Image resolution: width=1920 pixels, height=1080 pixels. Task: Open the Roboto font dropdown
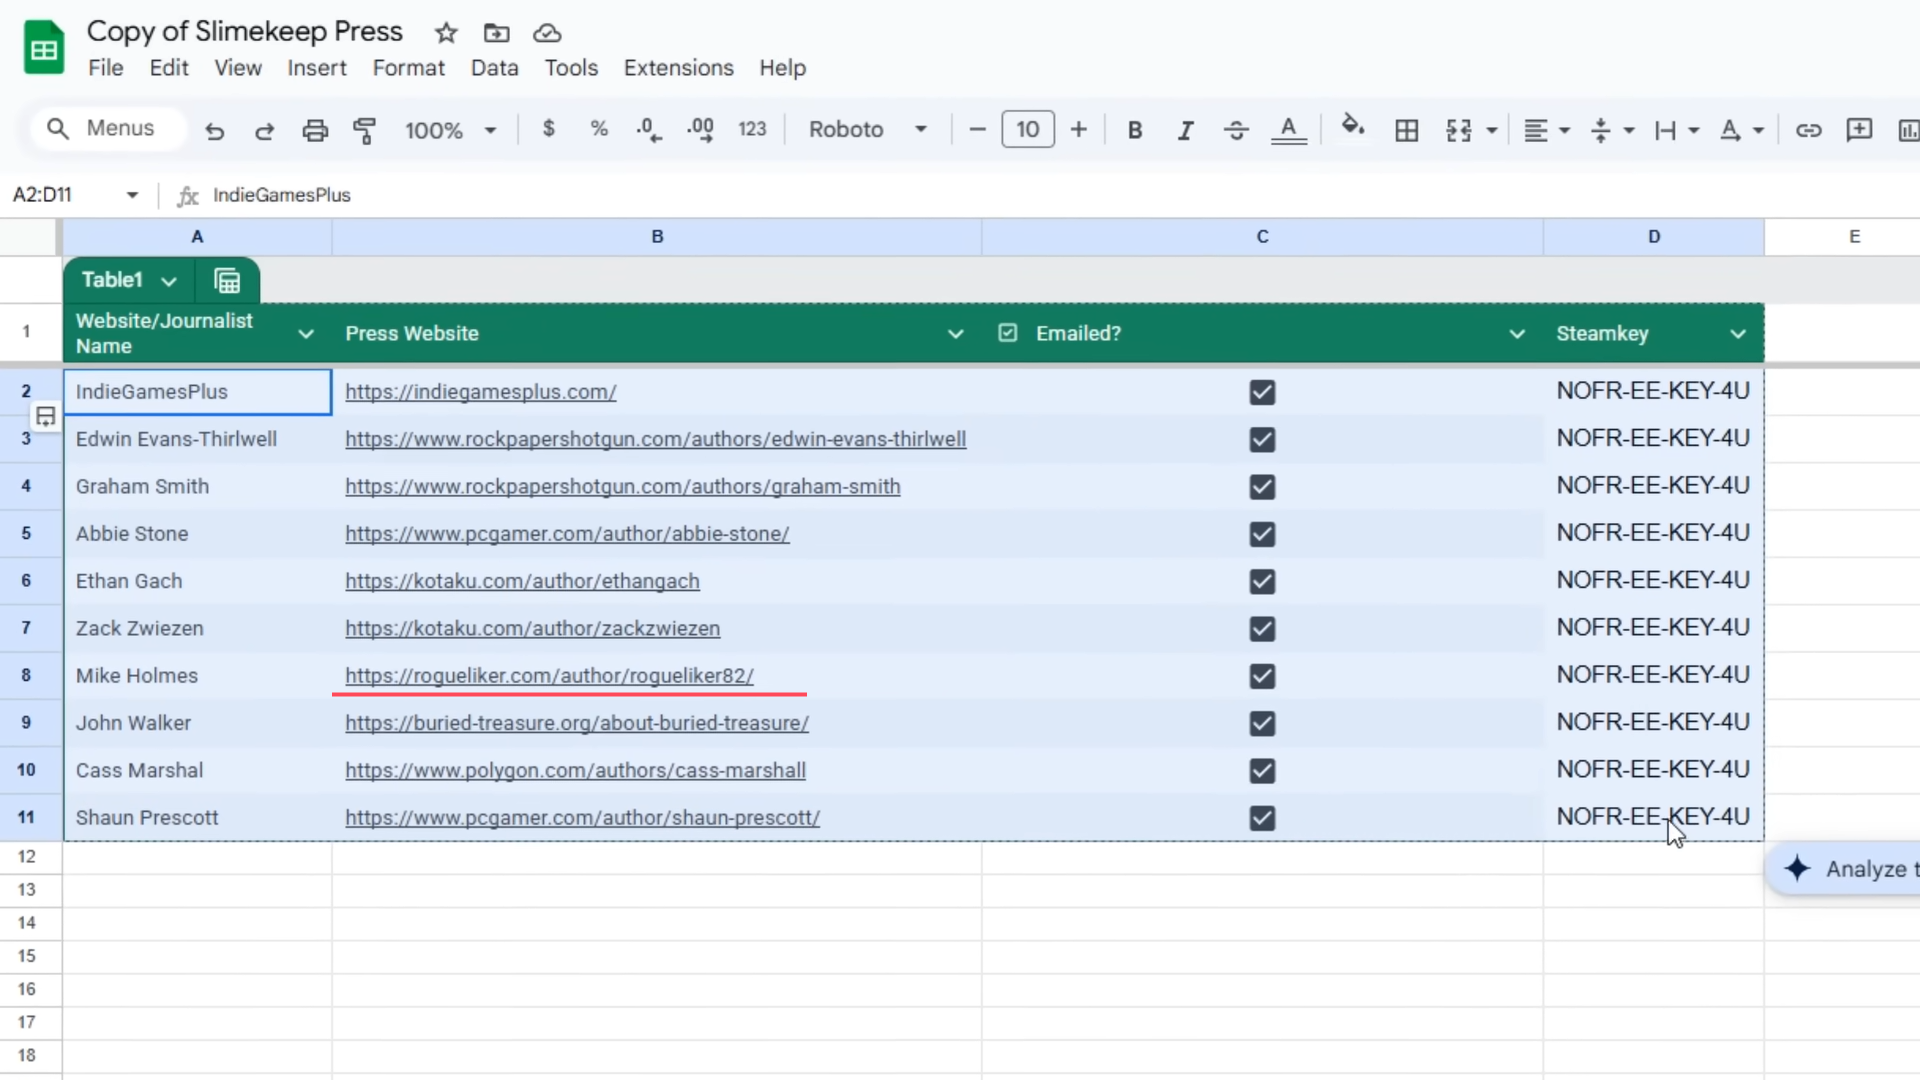(x=868, y=130)
